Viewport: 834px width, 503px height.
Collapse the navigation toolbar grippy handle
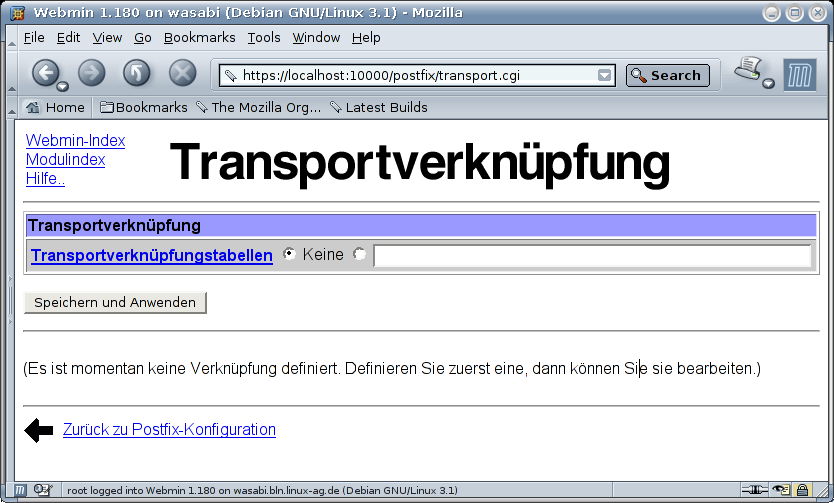pyautogui.click(x=11, y=73)
